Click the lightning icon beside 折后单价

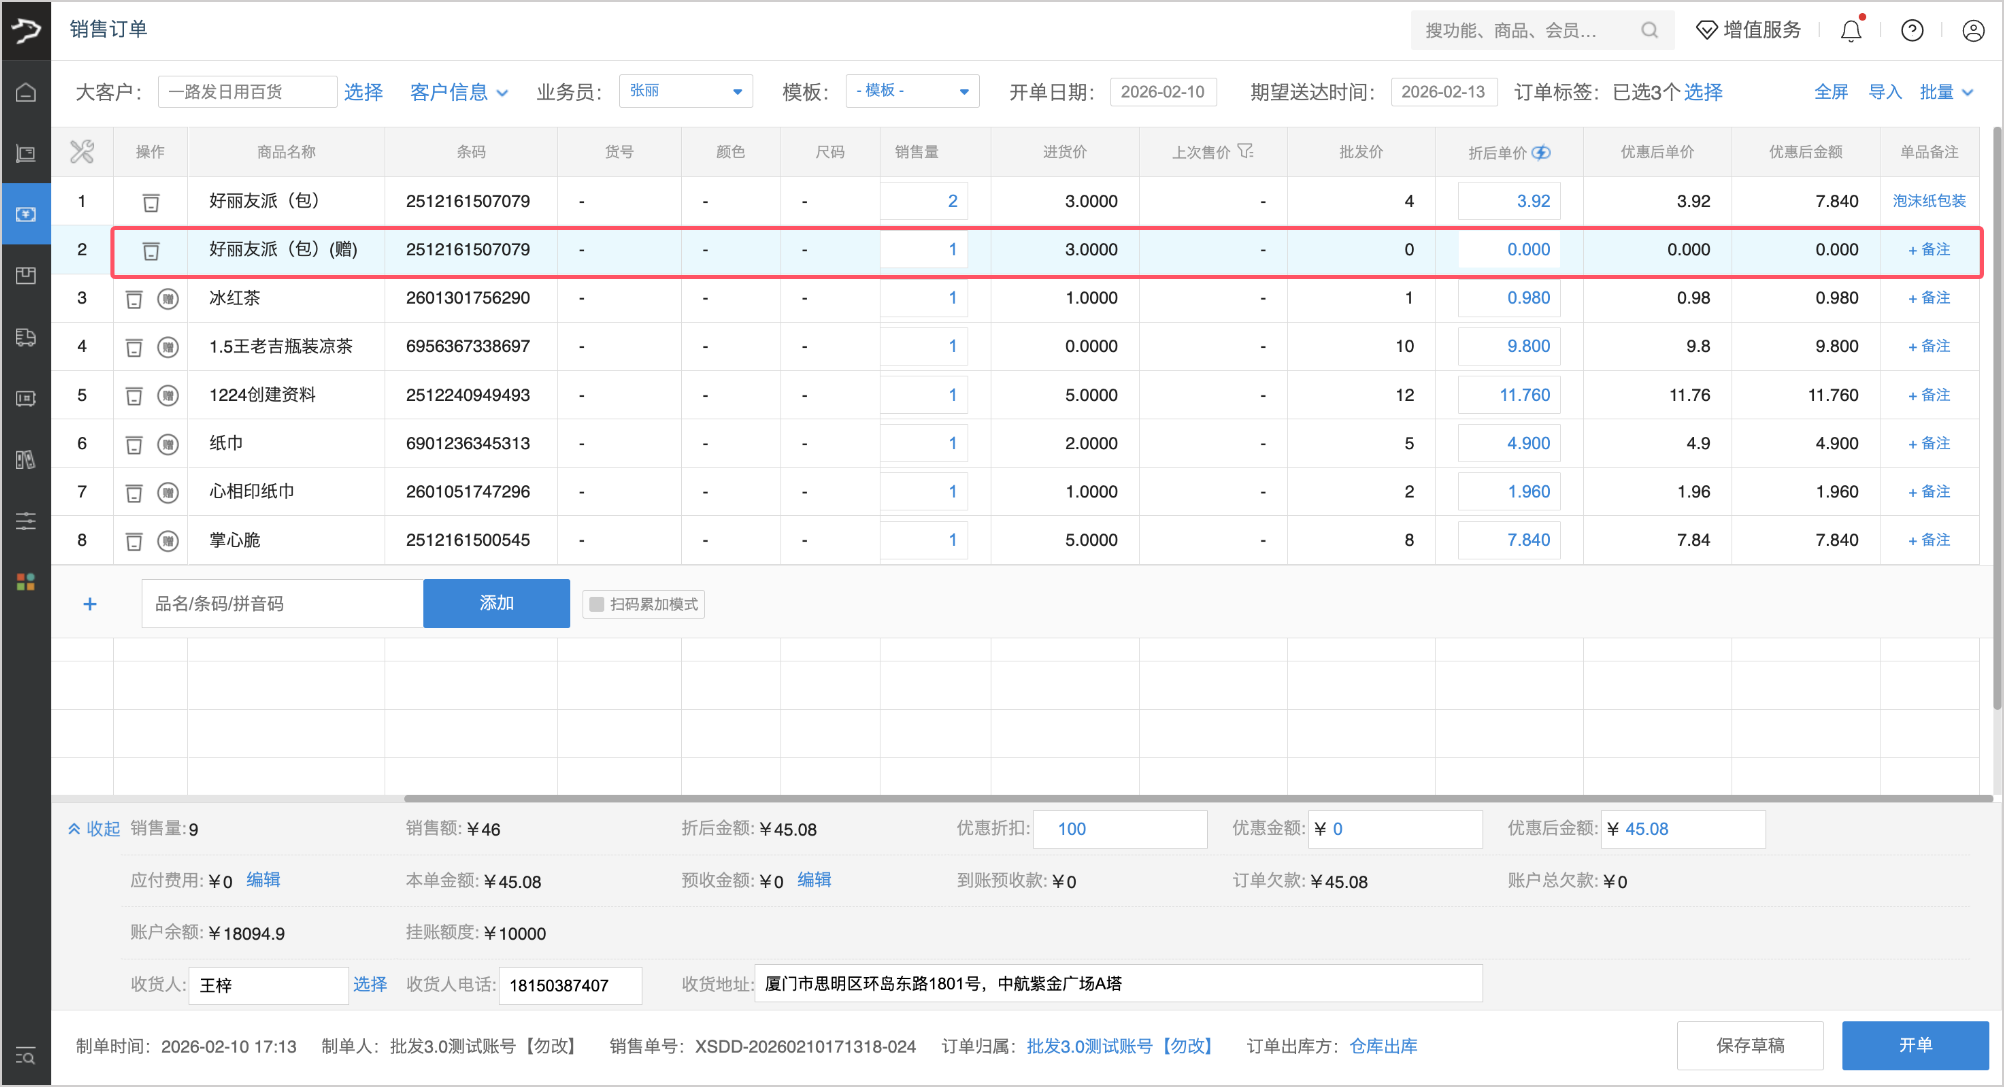click(1542, 152)
